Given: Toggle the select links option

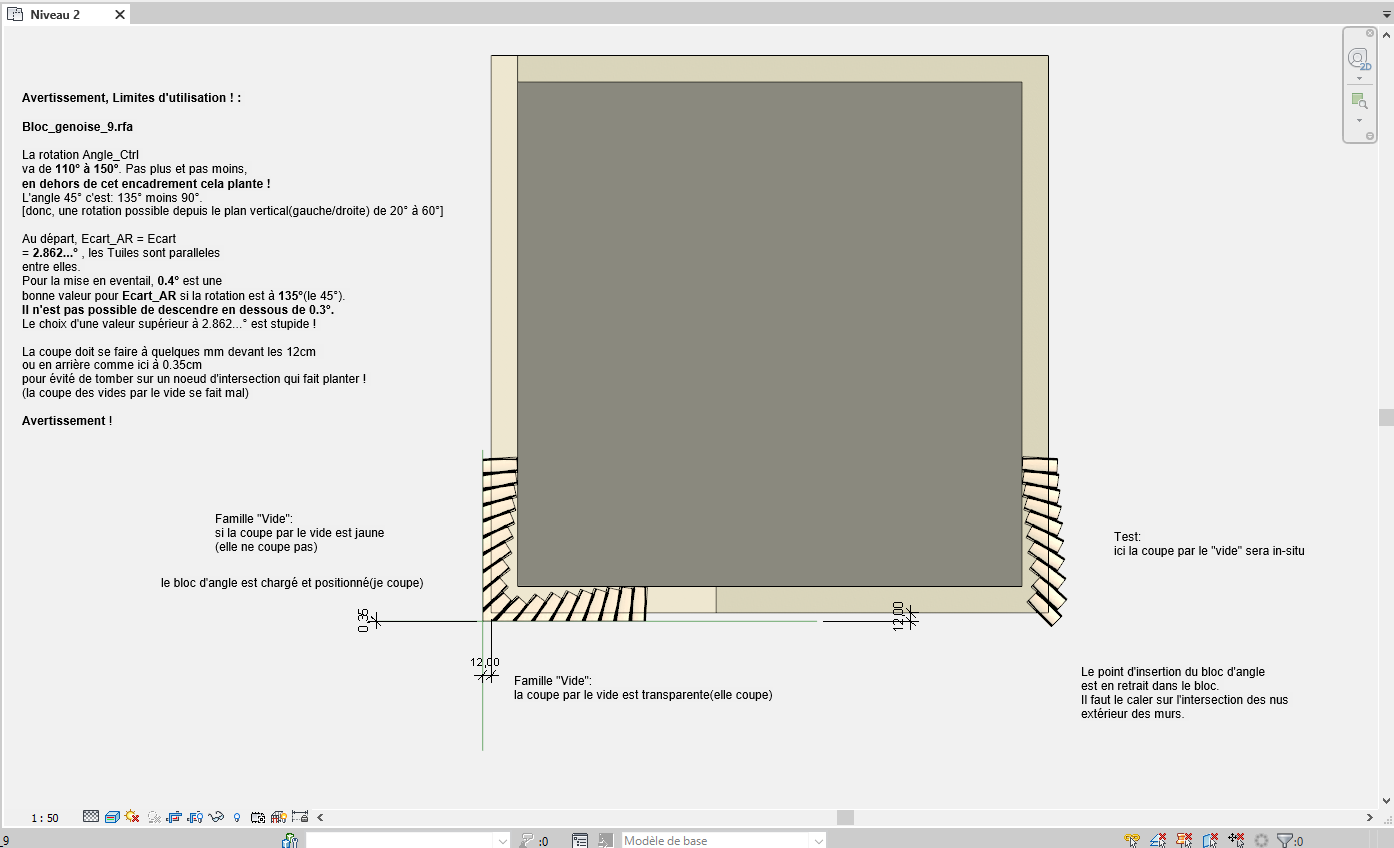Looking at the screenshot, I should (1132, 841).
